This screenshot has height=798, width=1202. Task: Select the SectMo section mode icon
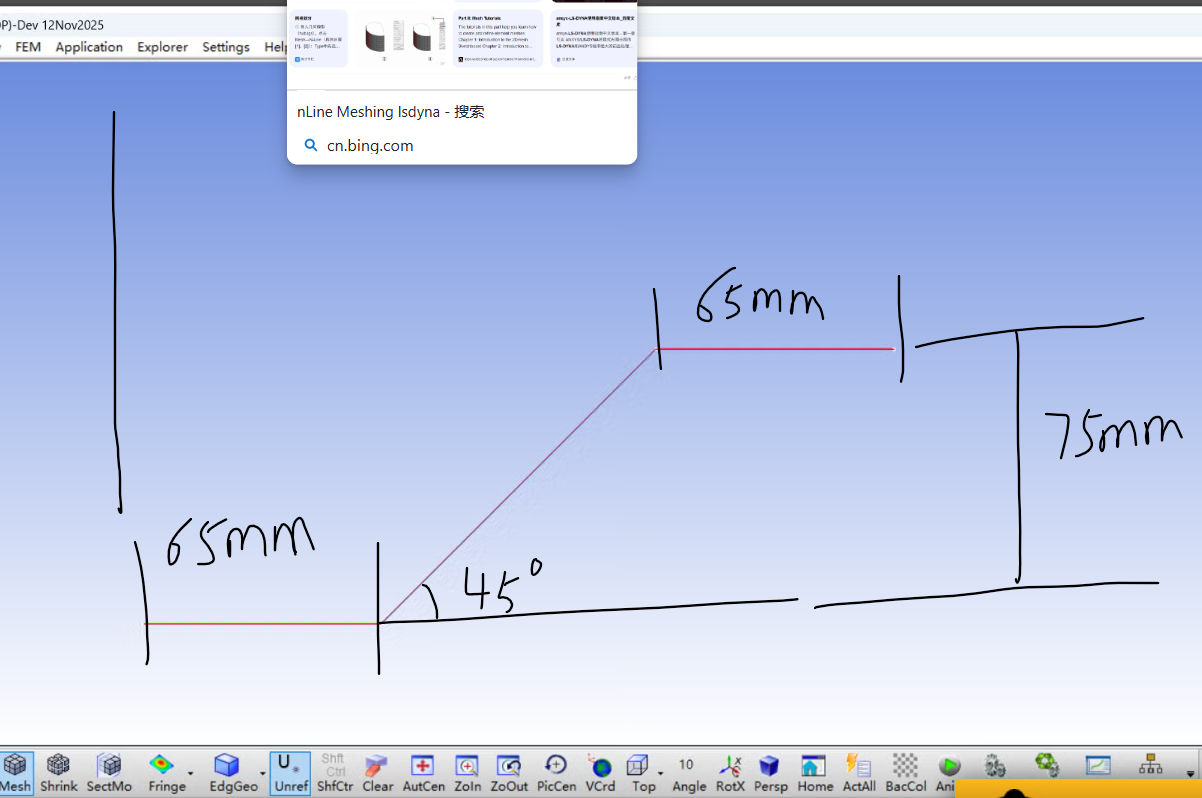[x=109, y=772]
